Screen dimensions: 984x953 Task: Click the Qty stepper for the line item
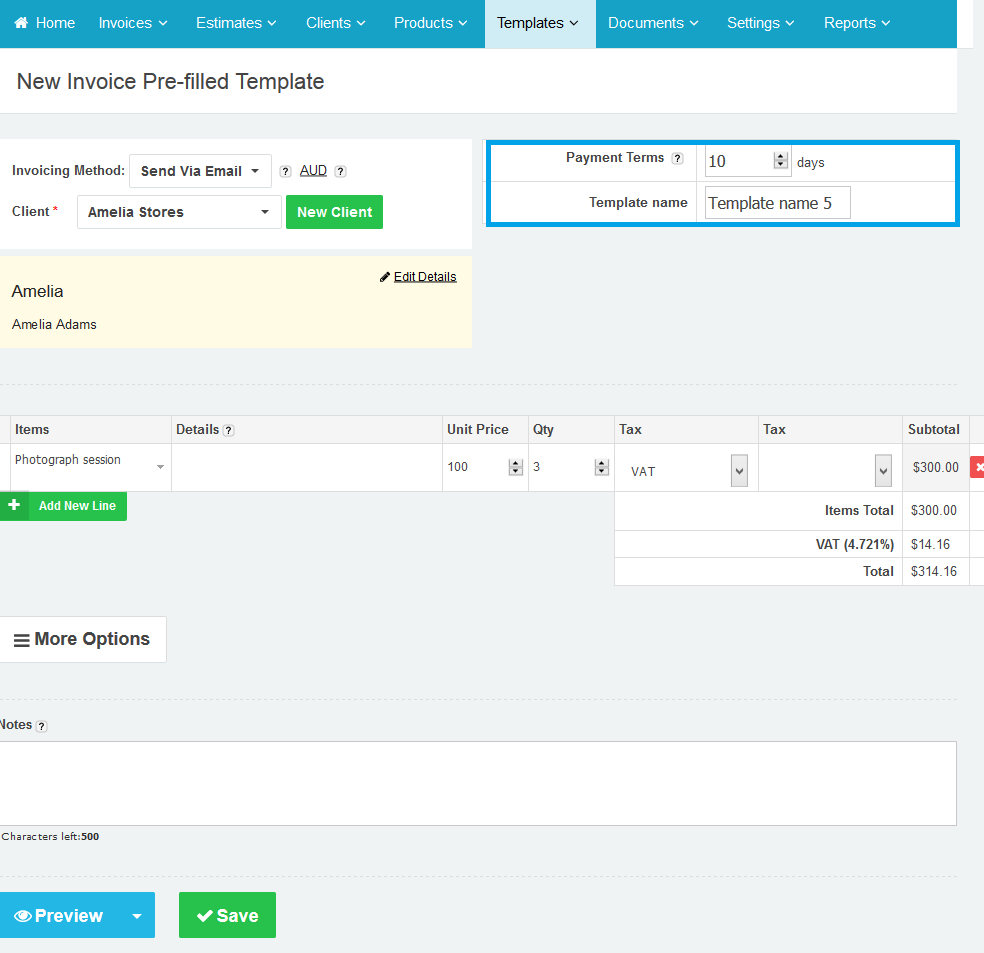point(601,467)
